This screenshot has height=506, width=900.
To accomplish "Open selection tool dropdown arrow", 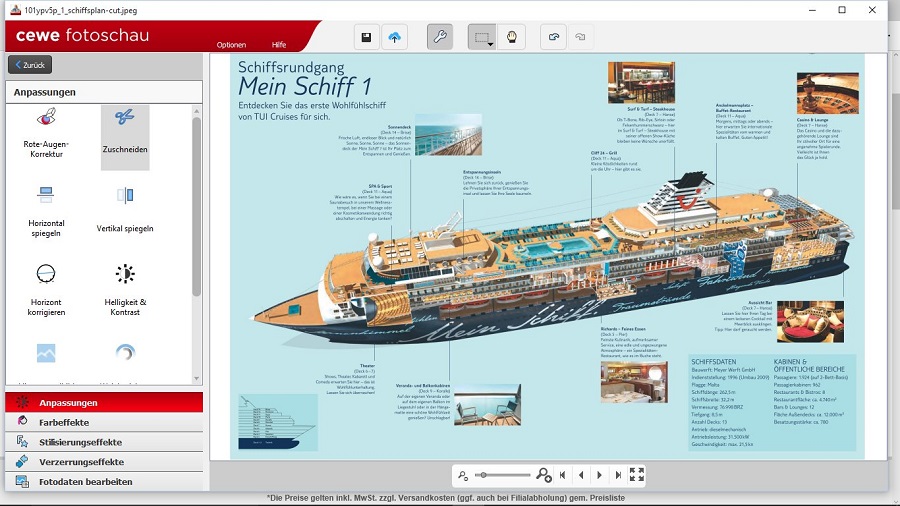I will [491, 44].
